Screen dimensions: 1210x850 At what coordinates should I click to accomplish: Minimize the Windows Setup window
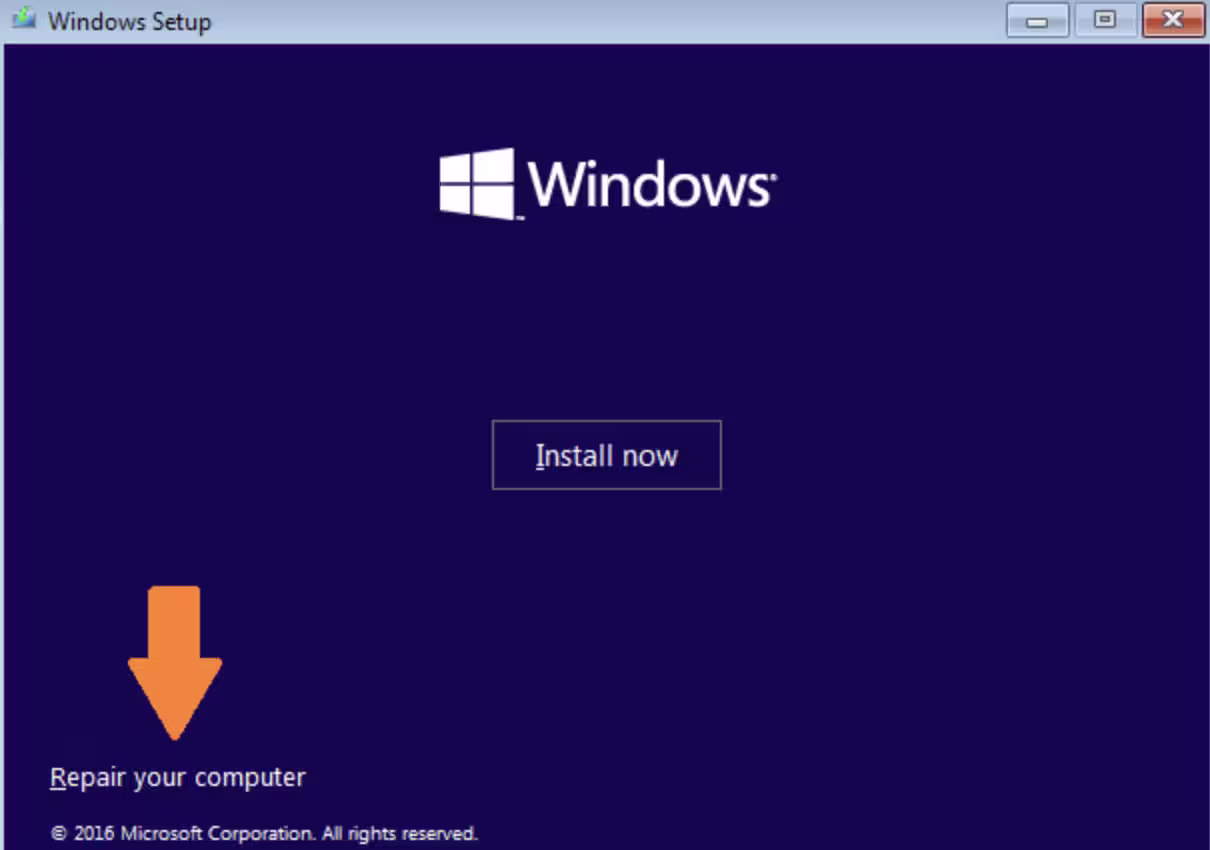click(x=1038, y=19)
